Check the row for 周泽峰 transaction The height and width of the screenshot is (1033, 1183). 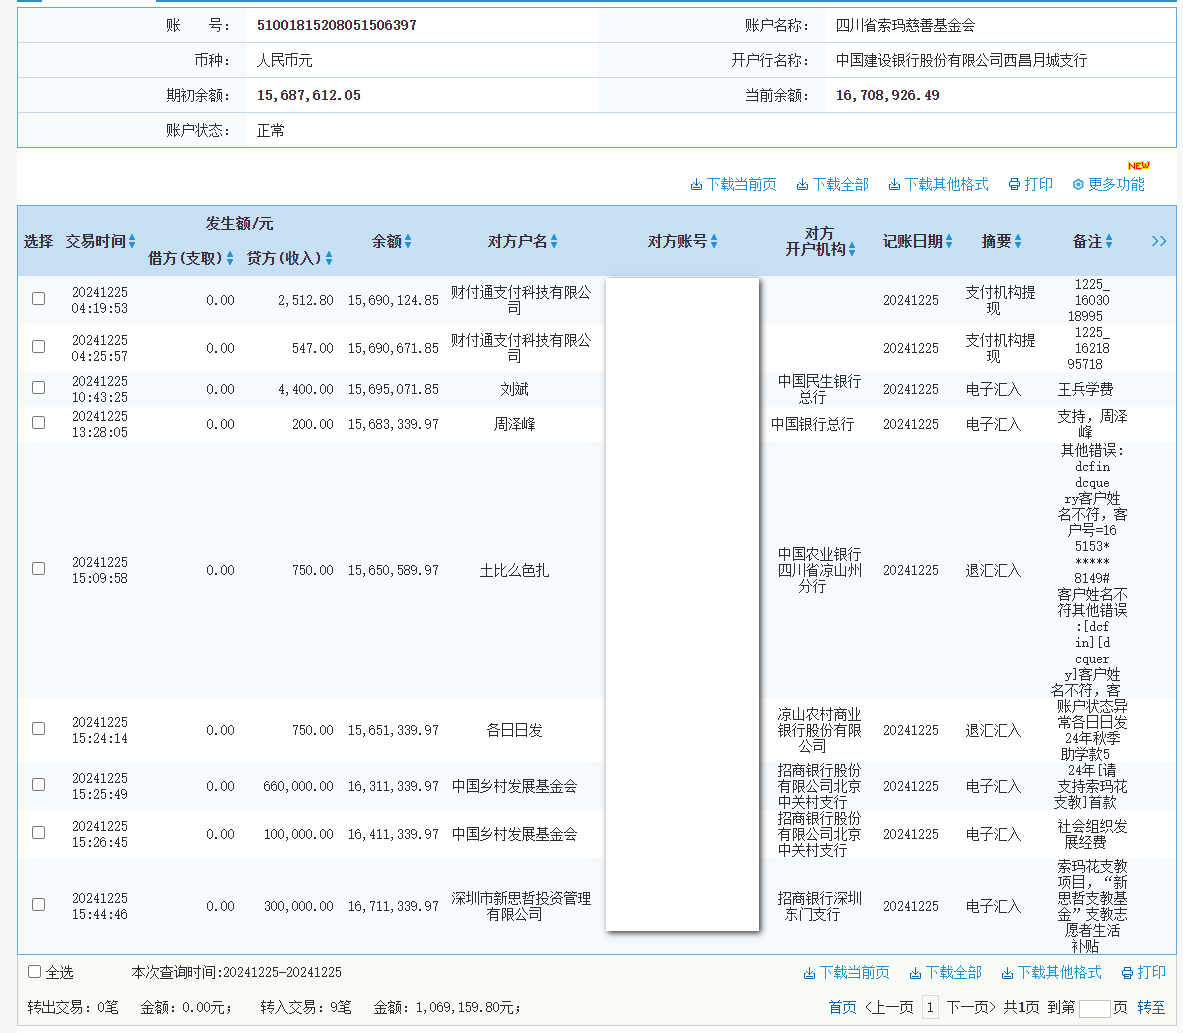point(38,423)
